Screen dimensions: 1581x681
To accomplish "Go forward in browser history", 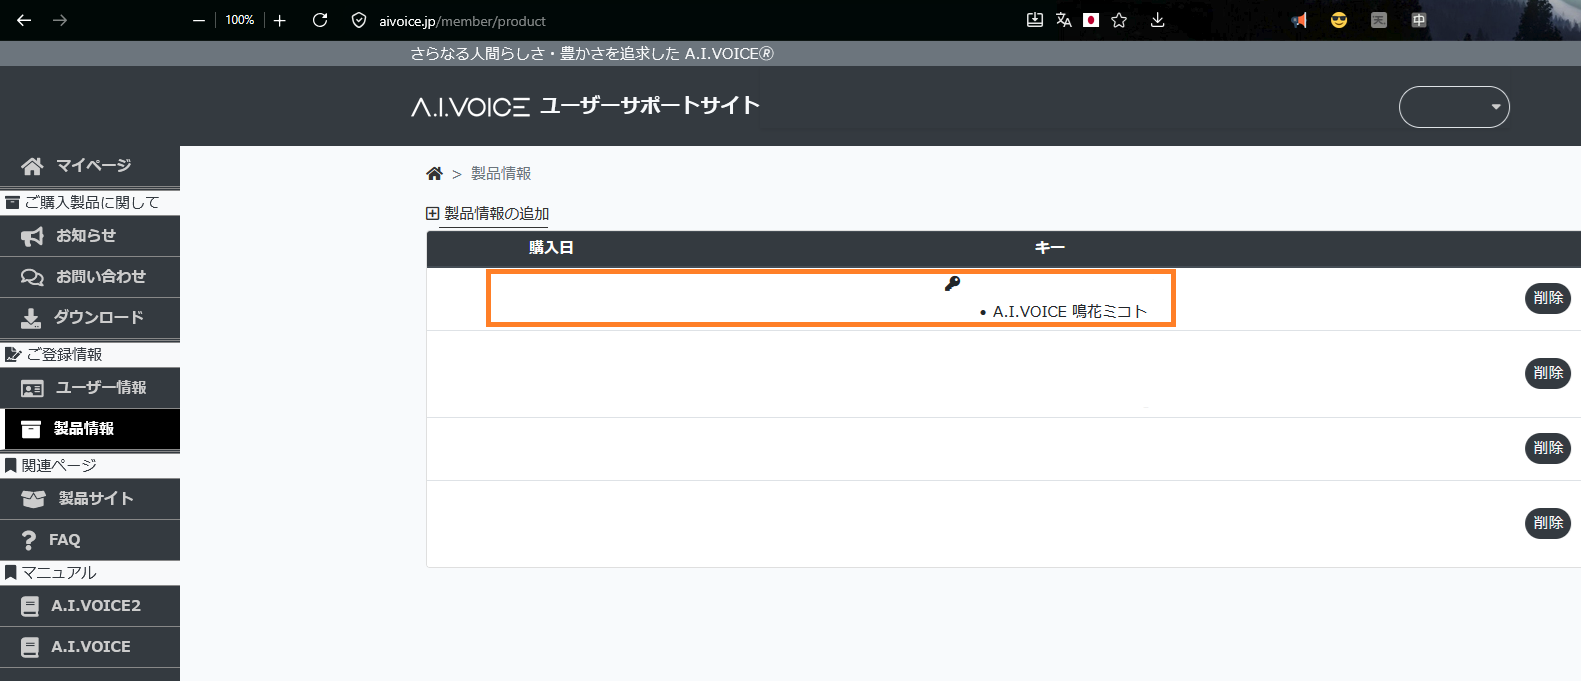I will pyautogui.click(x=60, y=20).
